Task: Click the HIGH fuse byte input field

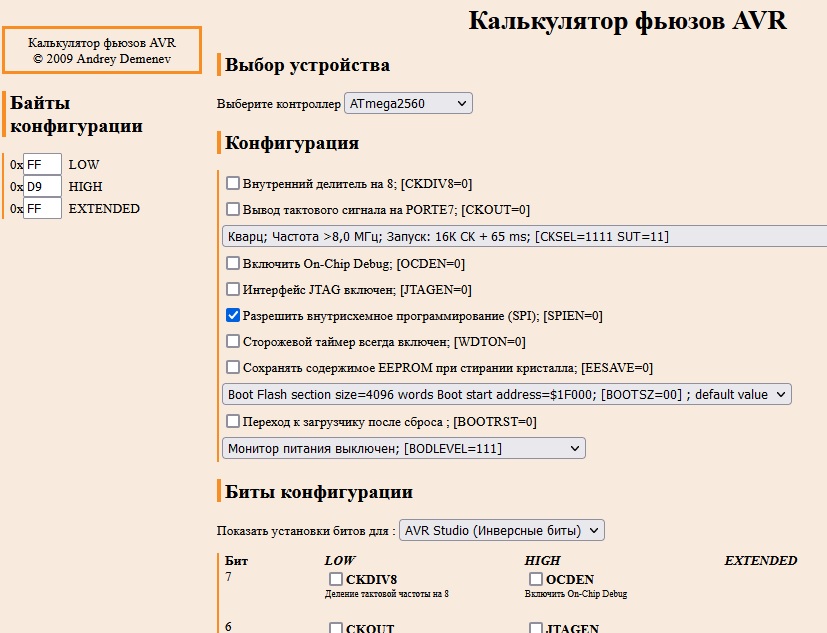Action: click(42, 186)
